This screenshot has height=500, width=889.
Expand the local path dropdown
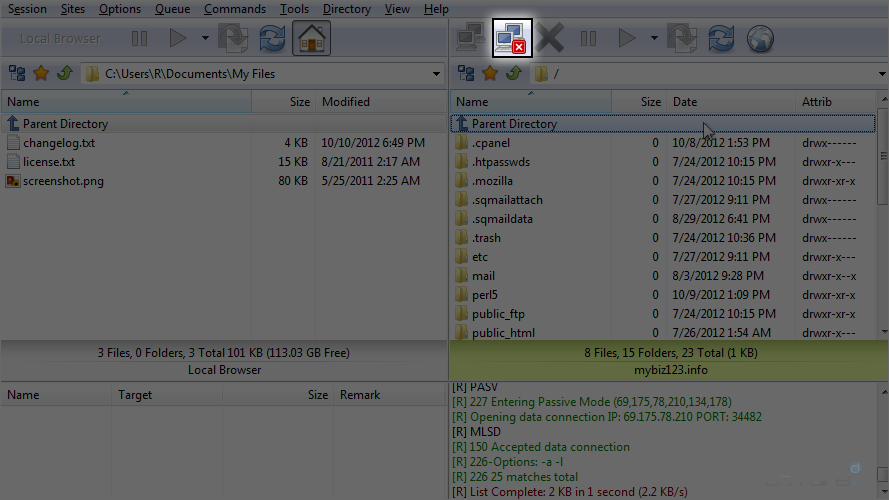tap(436, 74)
